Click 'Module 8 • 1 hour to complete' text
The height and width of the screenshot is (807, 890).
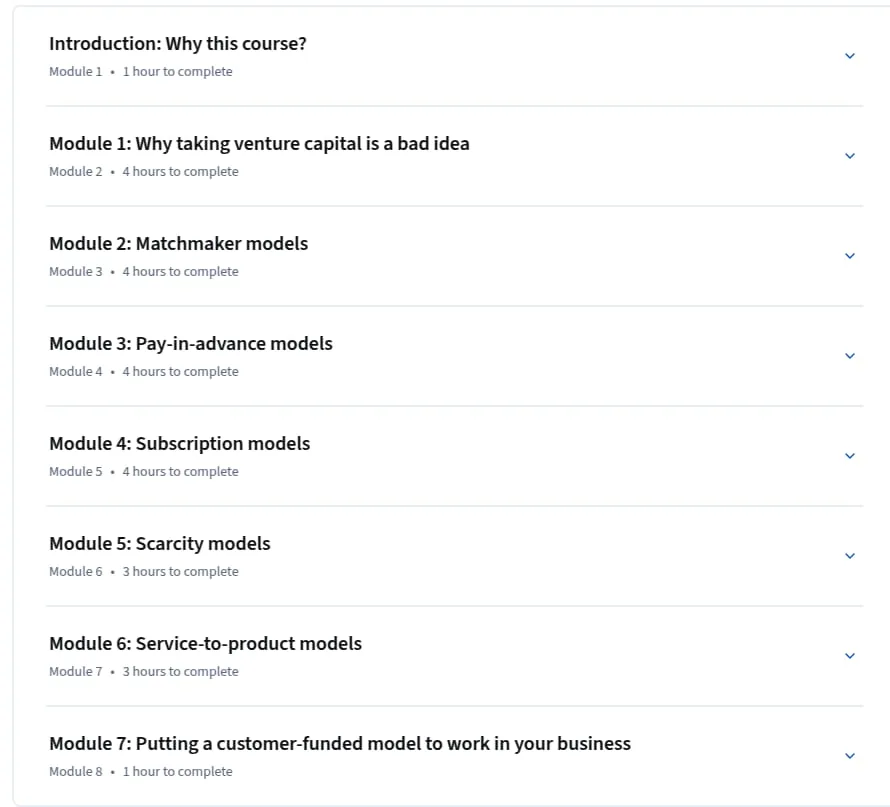click(141, 771)
